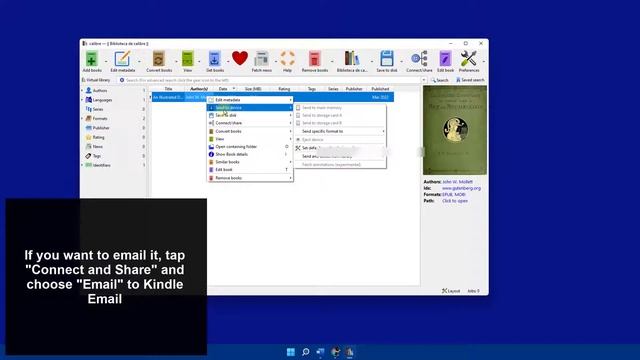Image resolution: width=640 pixels, height=360 pixels.
Task: Open the Edit metadata toolbar icon
Action: (x=122, y=59)
